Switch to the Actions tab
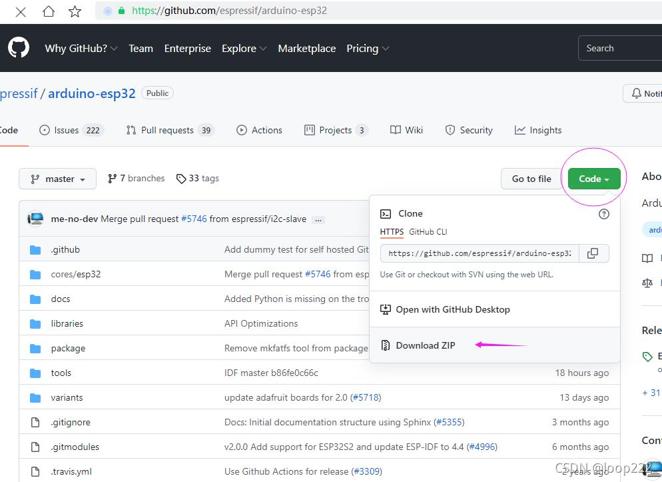Image resolution: width=662 pixels, height=482 pixels. coord(259,130)
